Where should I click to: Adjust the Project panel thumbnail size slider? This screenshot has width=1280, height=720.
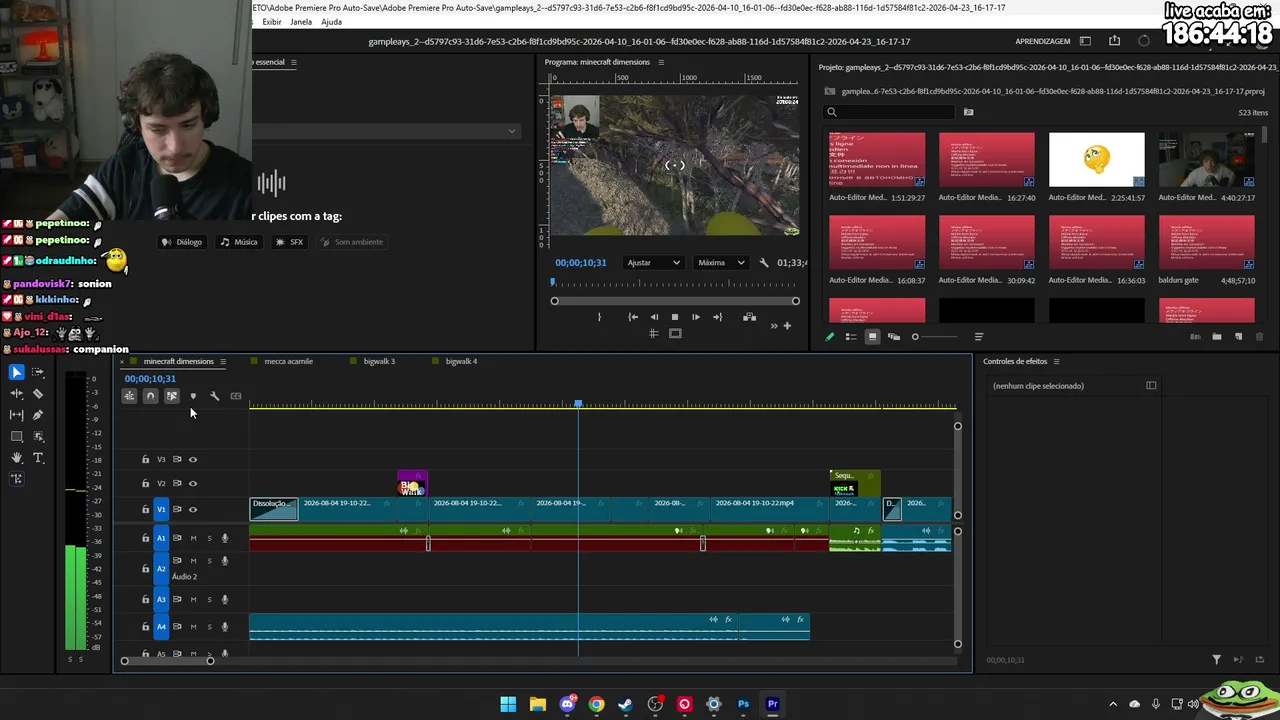coord(935,337)
